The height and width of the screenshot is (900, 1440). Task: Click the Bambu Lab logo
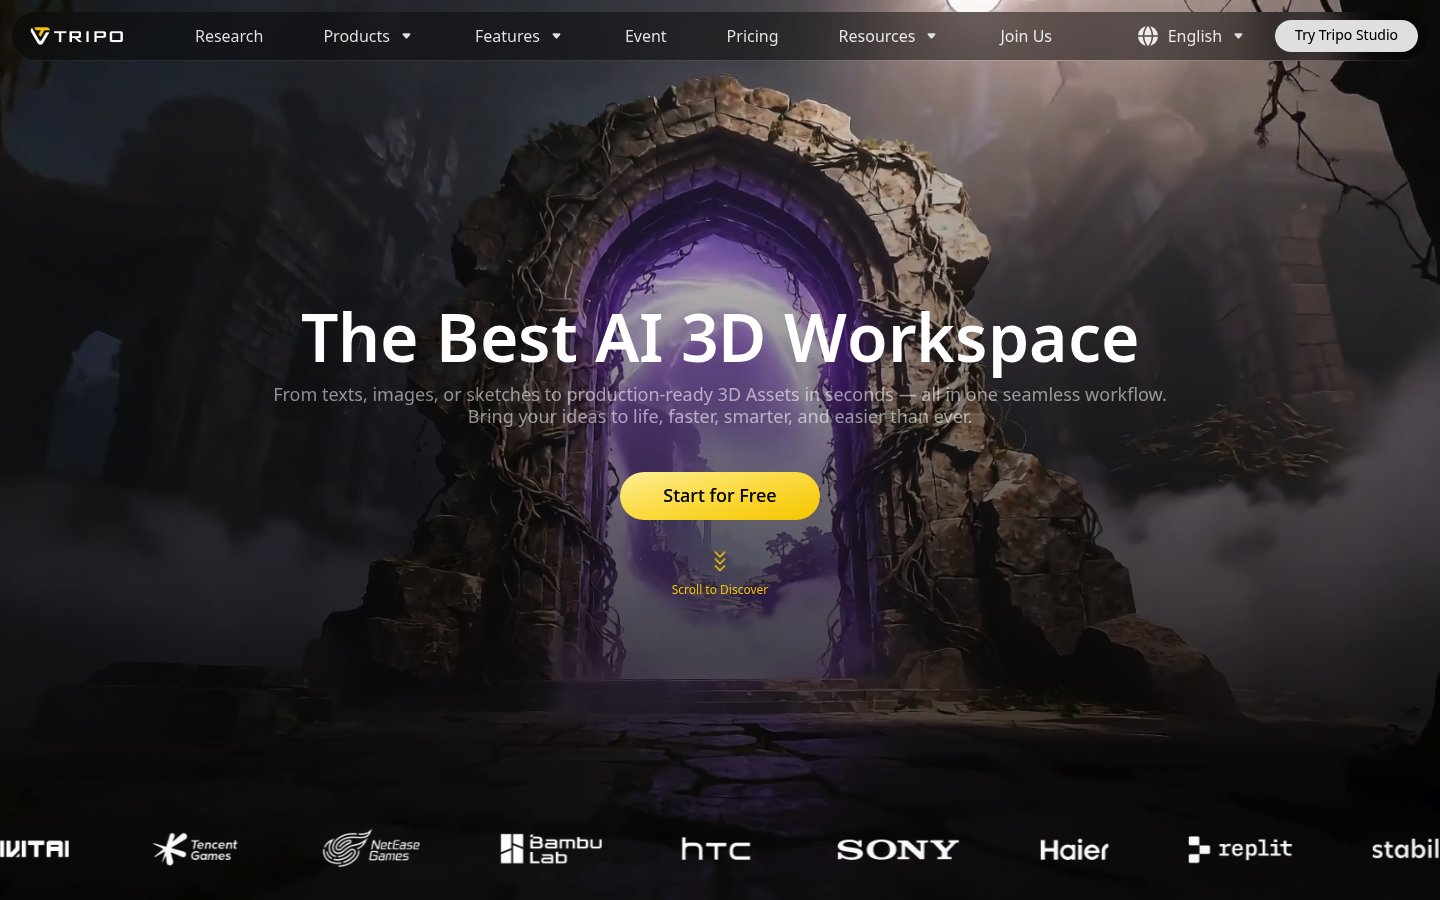pyautogui.click(x=551, y=849)
